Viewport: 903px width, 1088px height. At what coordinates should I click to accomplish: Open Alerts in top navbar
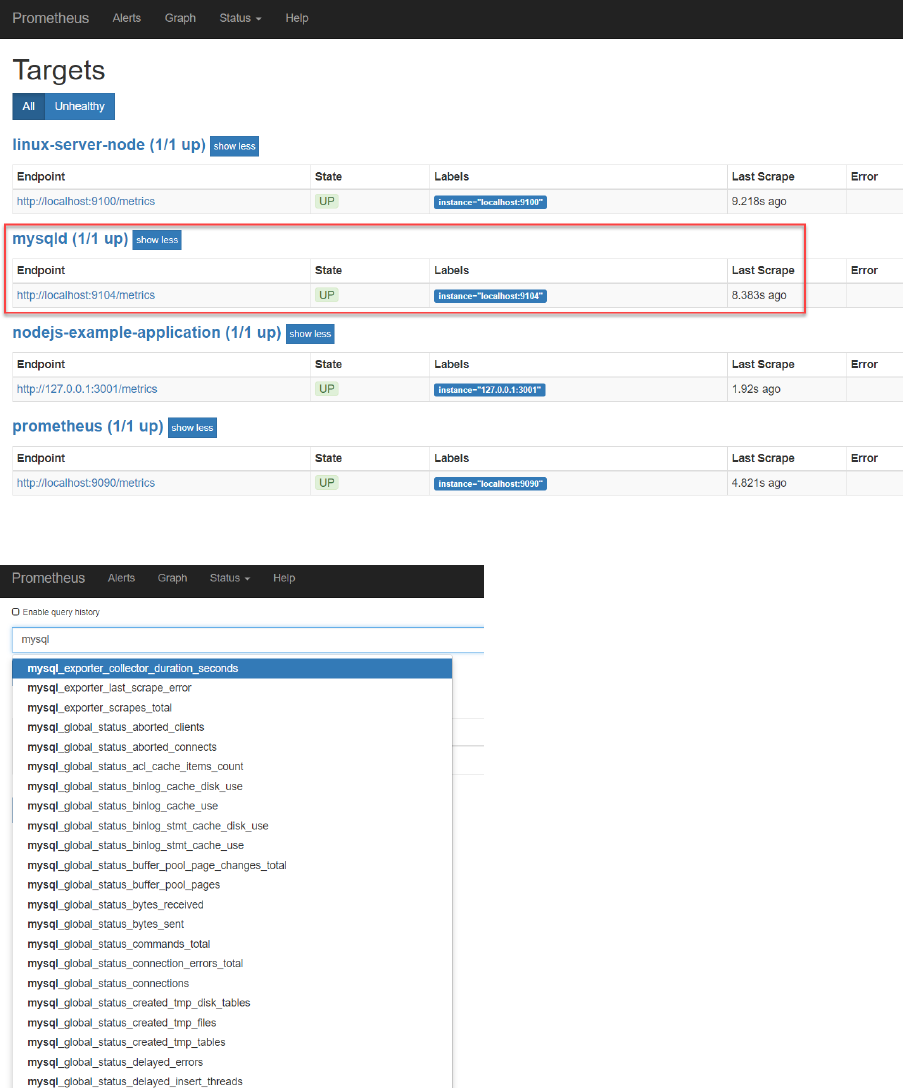point(126,18)
